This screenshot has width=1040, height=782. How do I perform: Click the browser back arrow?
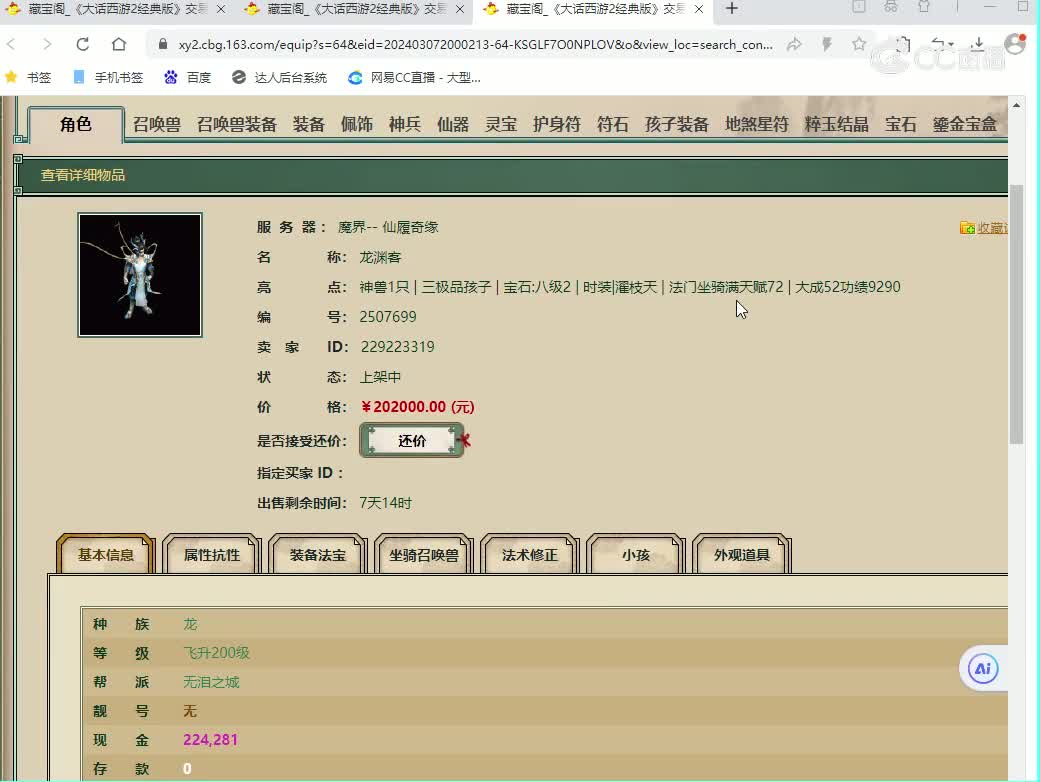11,44
